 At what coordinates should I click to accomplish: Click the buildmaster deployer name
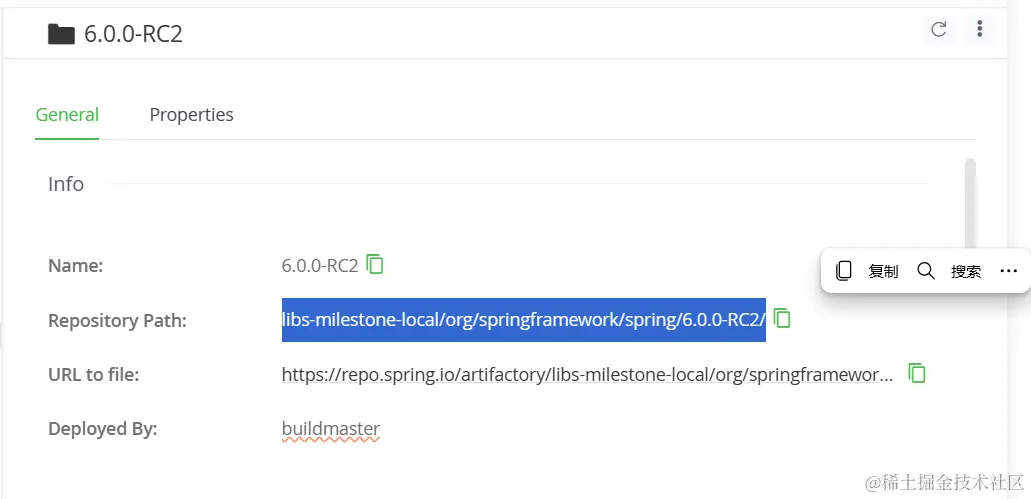coord(330,429)
